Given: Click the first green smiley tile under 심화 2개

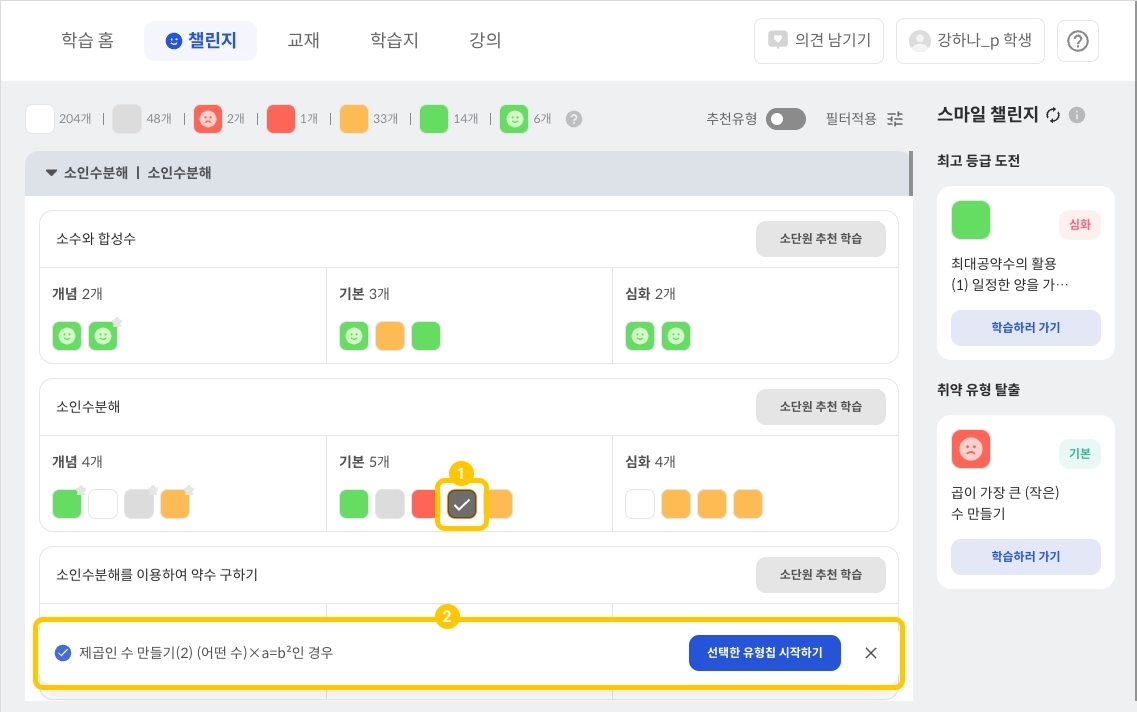Looking at the screenshot, I should (640, 336).
